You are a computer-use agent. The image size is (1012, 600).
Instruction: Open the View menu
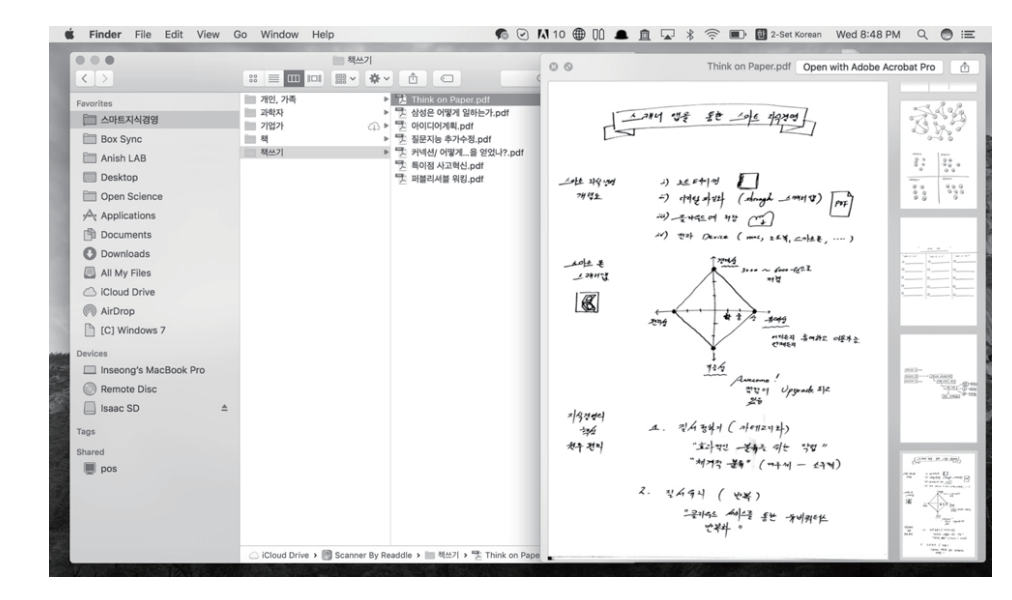tap(208, 35)
